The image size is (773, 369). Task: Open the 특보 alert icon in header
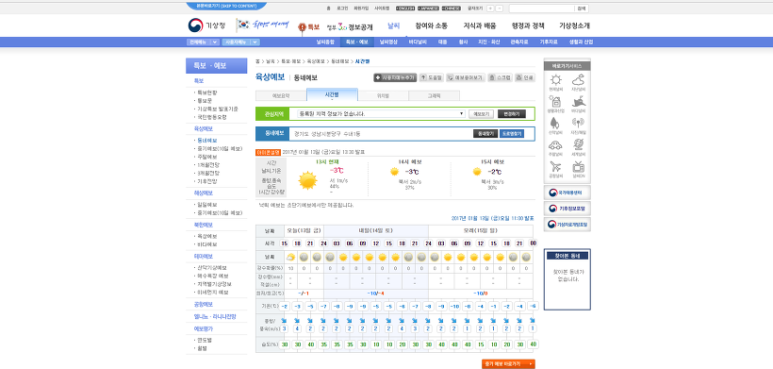309,27
